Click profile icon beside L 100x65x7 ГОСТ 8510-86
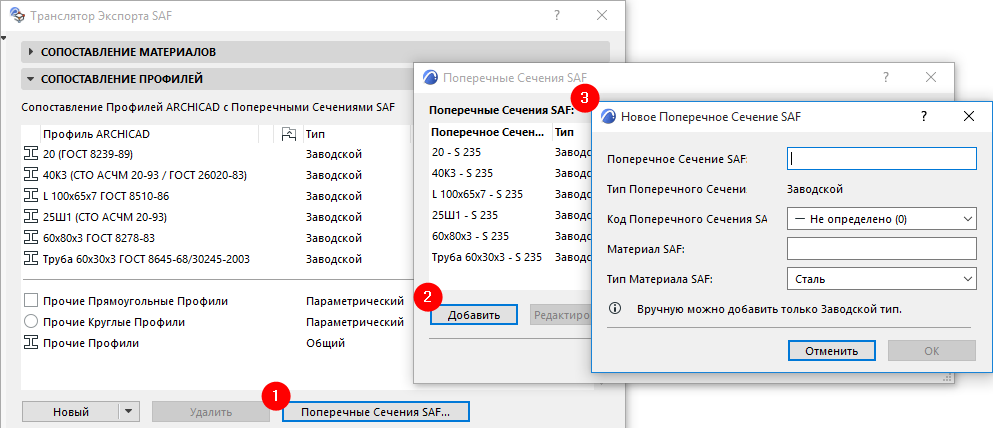Screen dimensions: 993x428 pyautogui.click(x=30, y=196)
